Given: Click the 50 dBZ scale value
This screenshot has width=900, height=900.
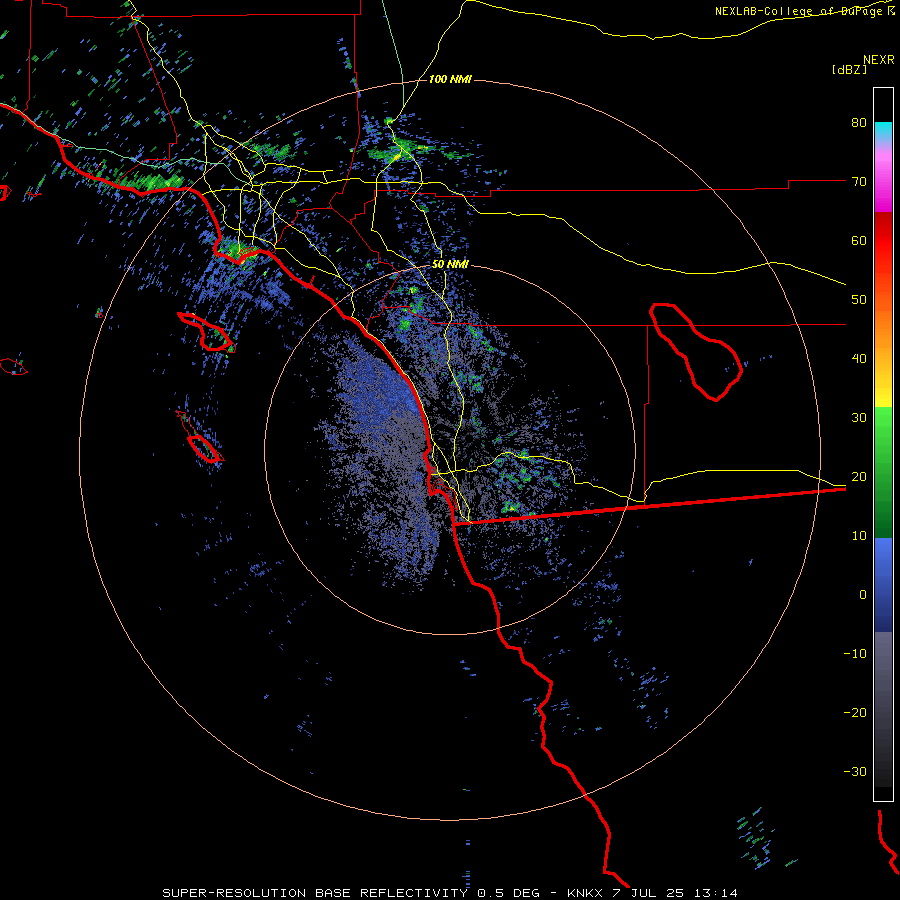Looking at the screenshot, I should (859, 300).
